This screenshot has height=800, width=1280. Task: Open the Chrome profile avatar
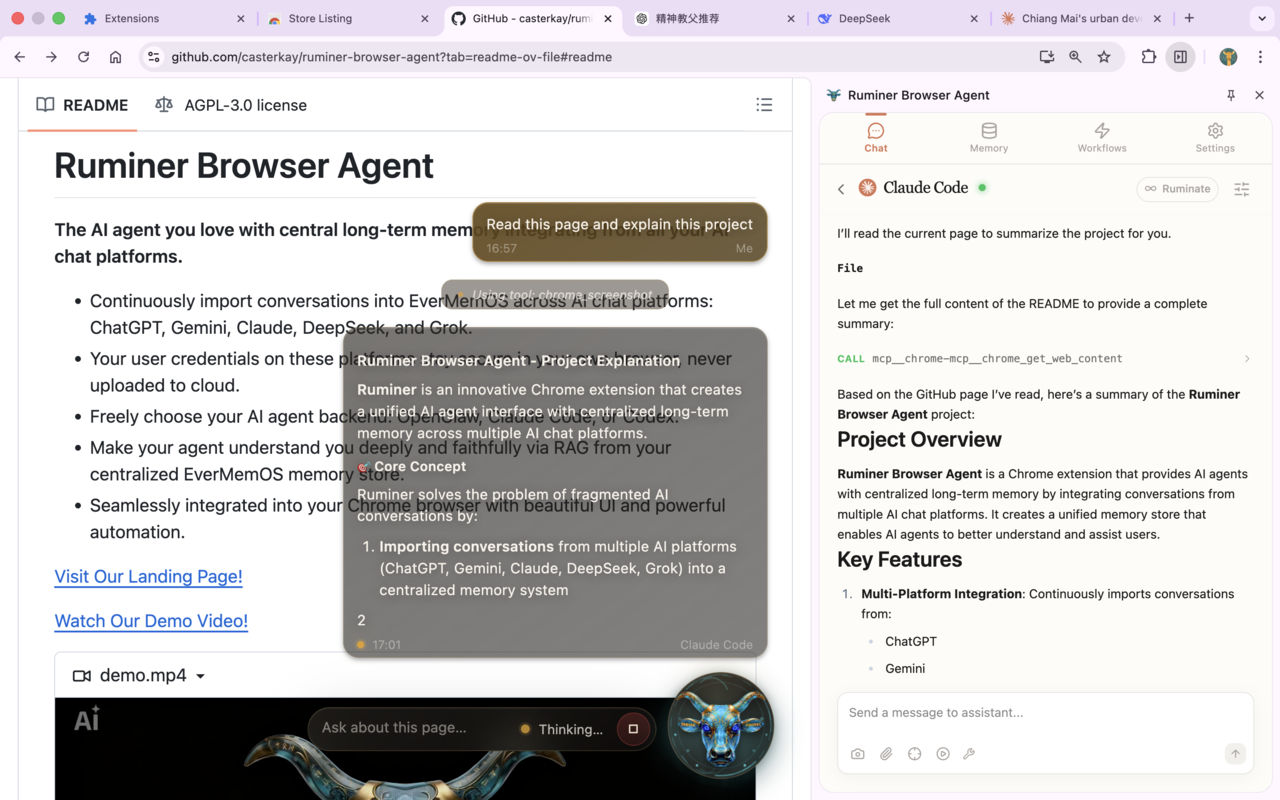(1228, 57)
